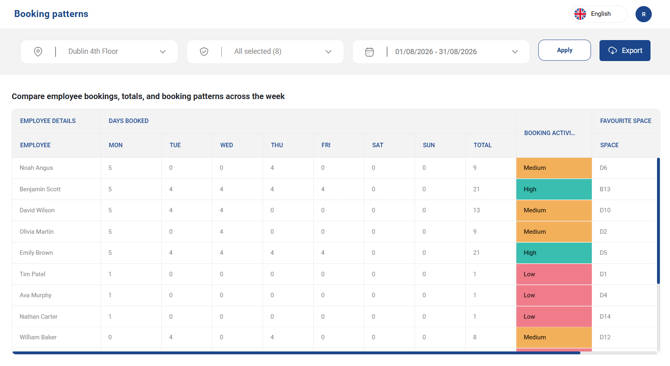Click Noah Angus's Medium activity cell
The height and width of the screenshot is (366, 670).
tap(554, 168)
